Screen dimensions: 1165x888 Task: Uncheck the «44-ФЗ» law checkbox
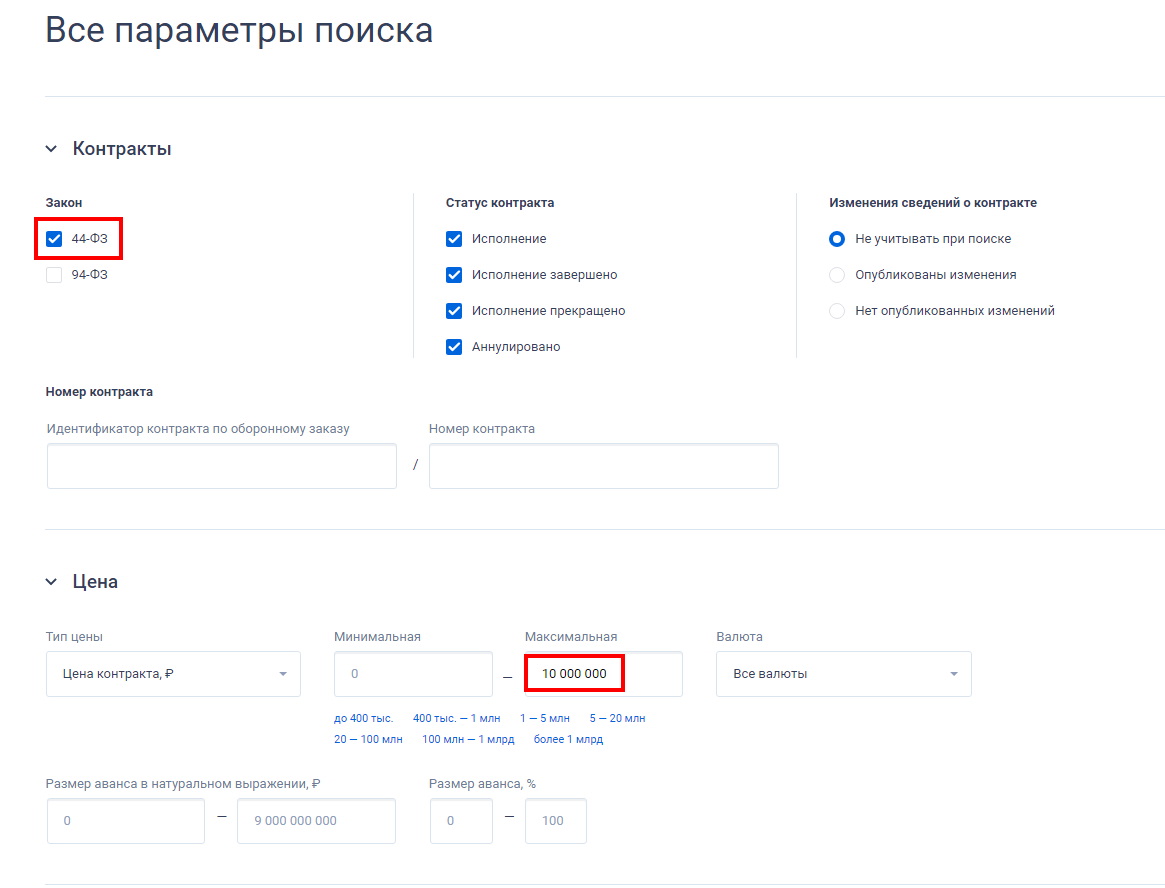tap(54, 238)
